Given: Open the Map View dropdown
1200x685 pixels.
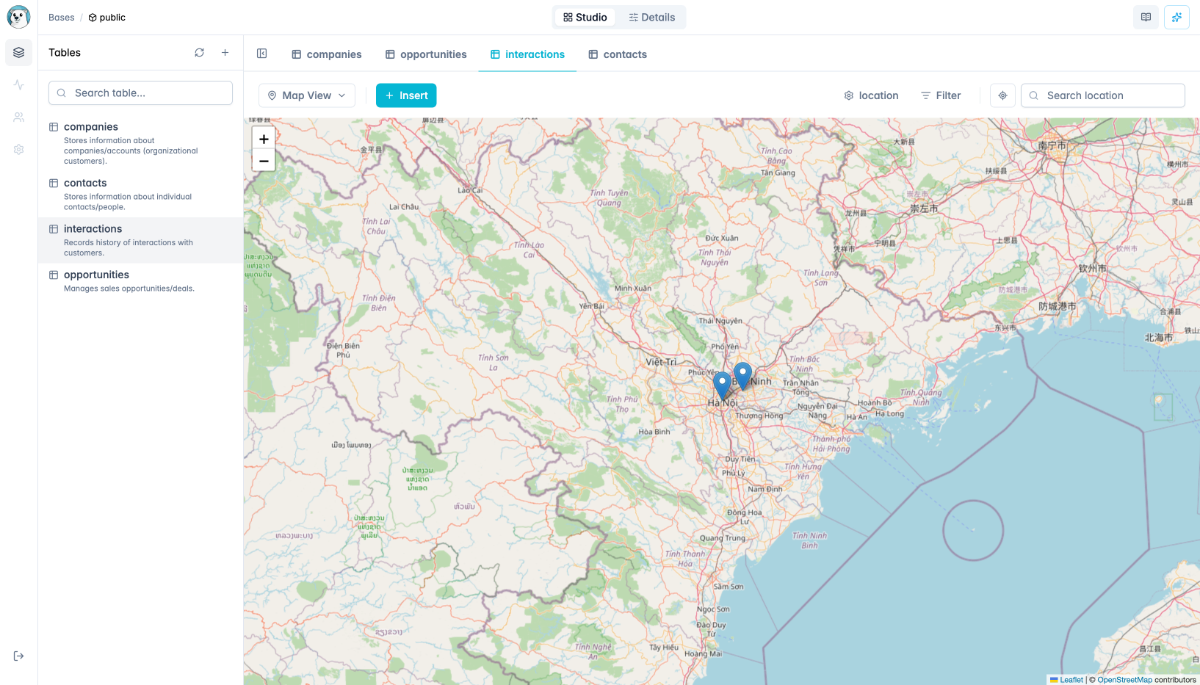Looking at the screenshot, I should pyautogui.click(x=306, y=95).
